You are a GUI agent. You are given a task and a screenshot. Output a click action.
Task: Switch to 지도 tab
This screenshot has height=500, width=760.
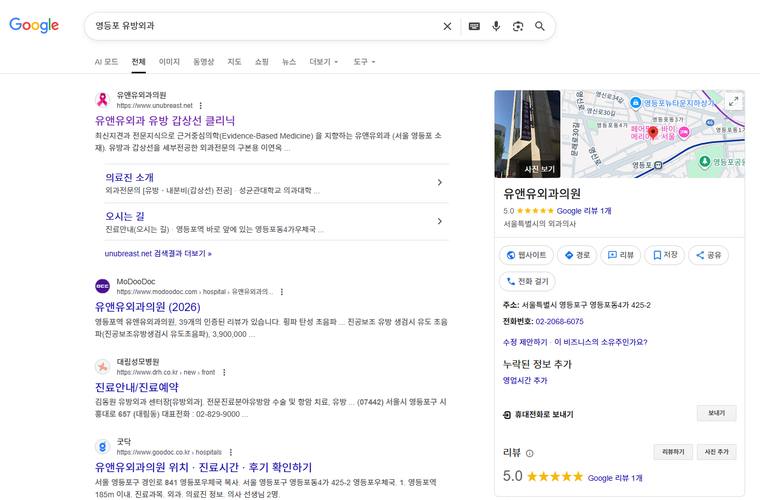click(235, 62)
